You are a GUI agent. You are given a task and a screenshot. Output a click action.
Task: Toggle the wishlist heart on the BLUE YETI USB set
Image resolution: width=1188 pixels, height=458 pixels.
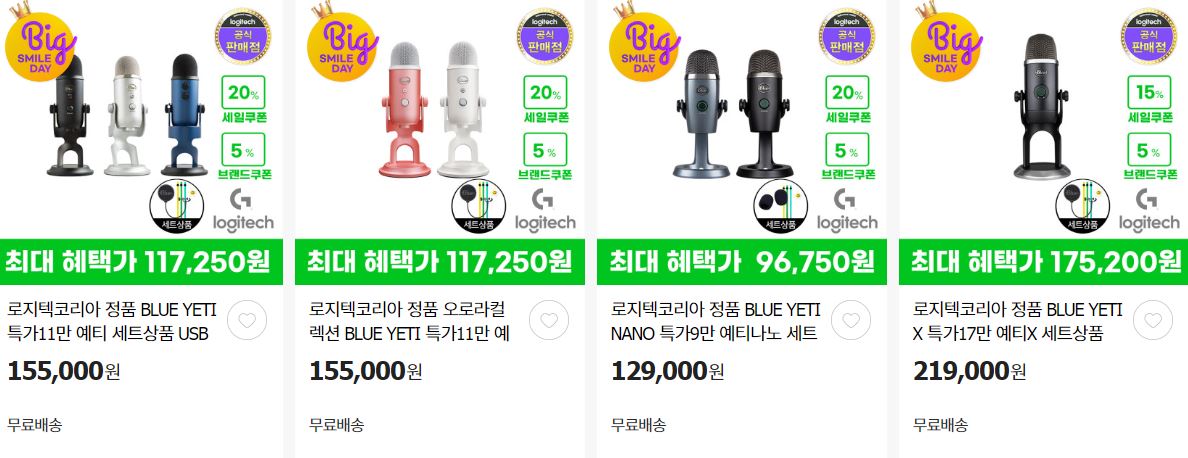[247, 320]
